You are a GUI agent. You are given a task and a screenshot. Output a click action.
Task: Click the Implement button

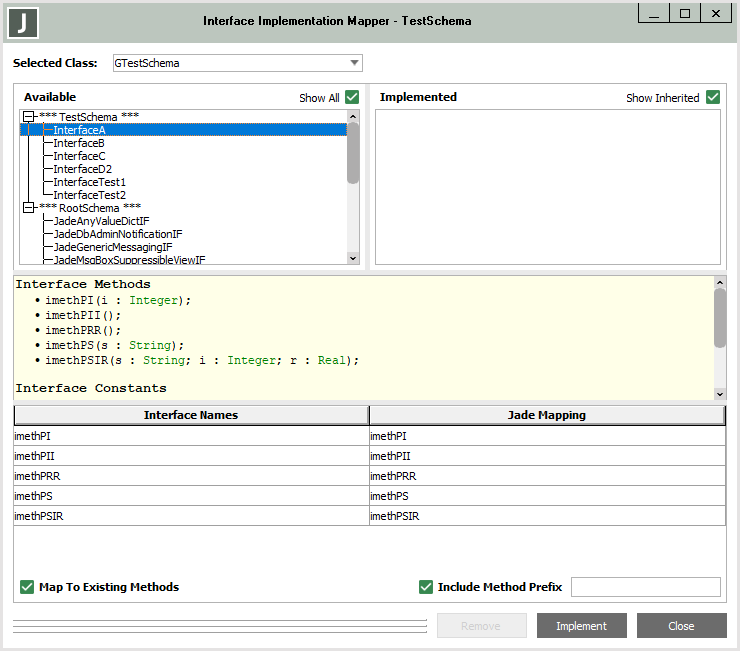point(581,626)
